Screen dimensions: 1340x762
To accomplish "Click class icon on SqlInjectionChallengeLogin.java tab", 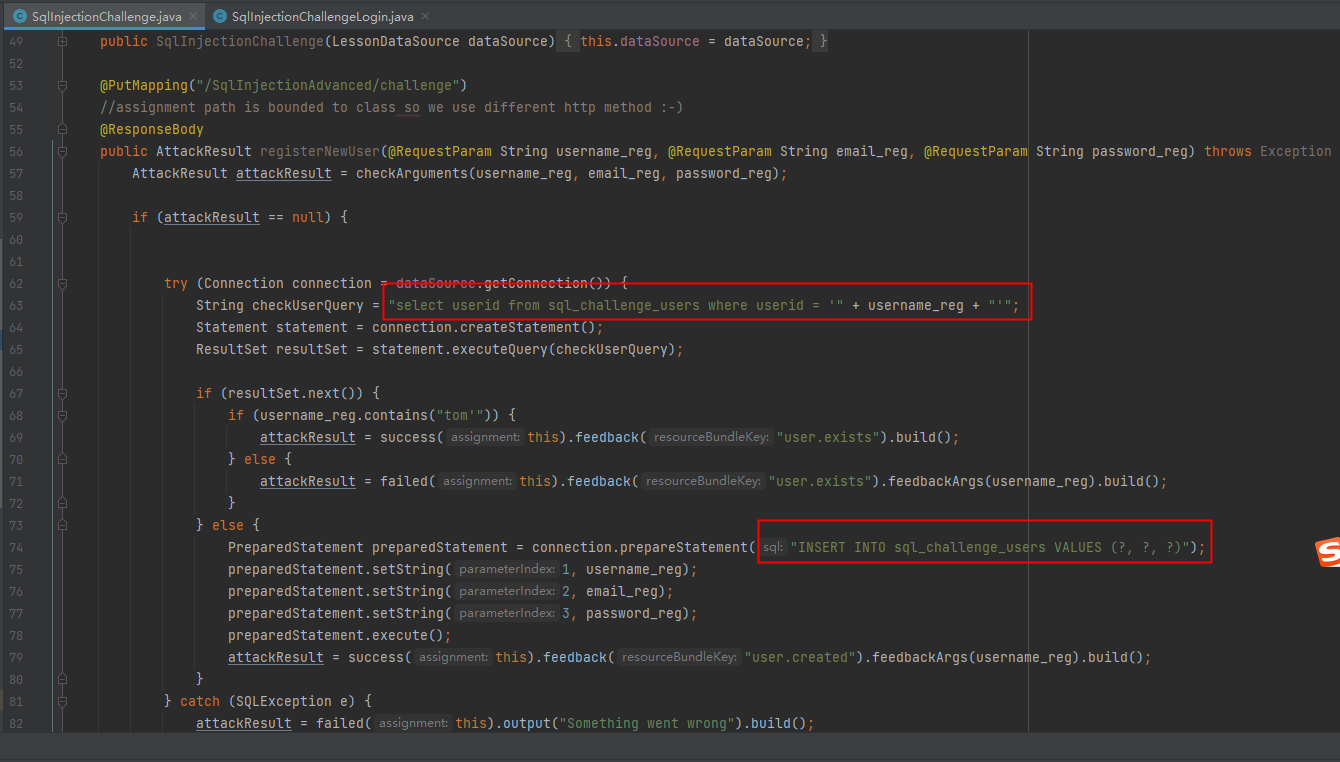I will [x=218, y=17].
